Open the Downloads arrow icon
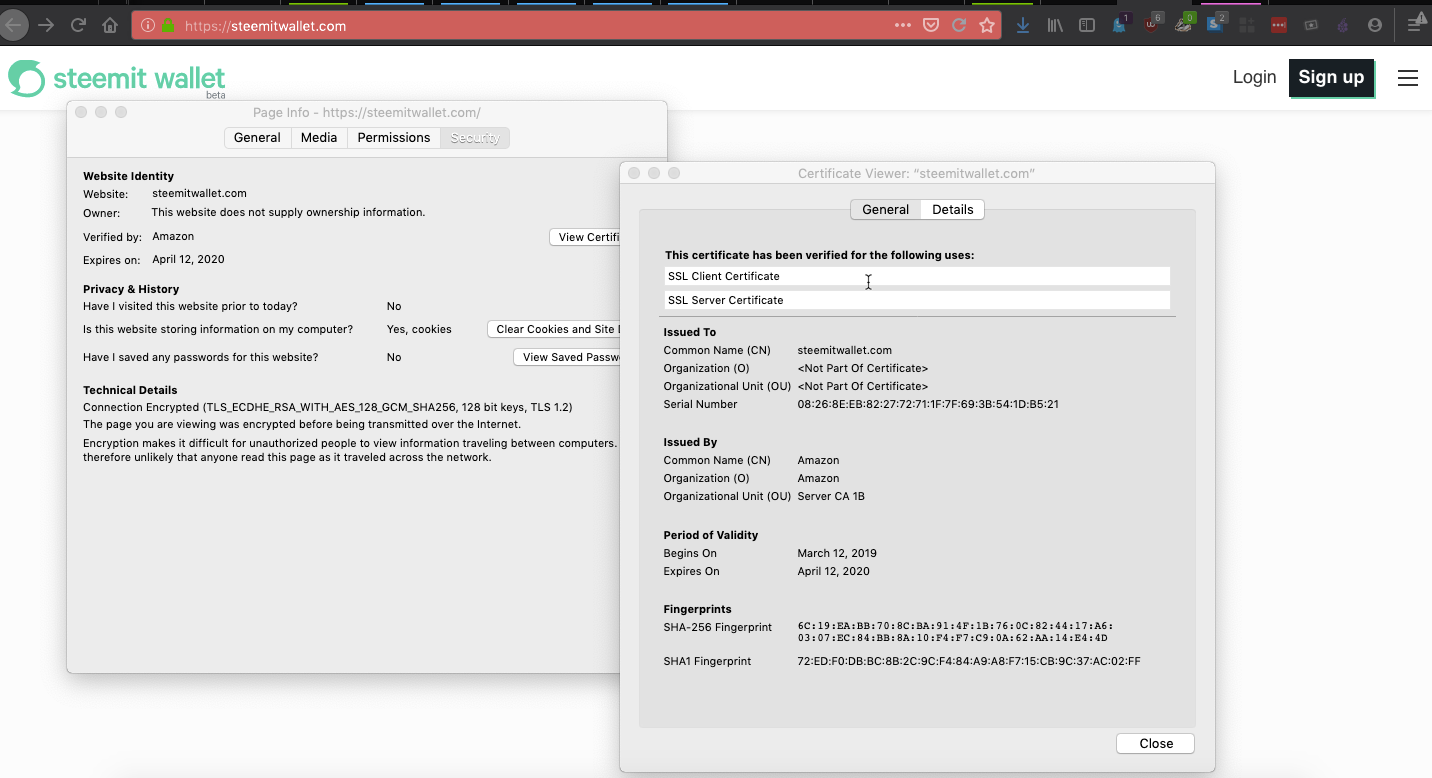Image resolution: width=1432 pixels, height=778 pixels. 1023,26
